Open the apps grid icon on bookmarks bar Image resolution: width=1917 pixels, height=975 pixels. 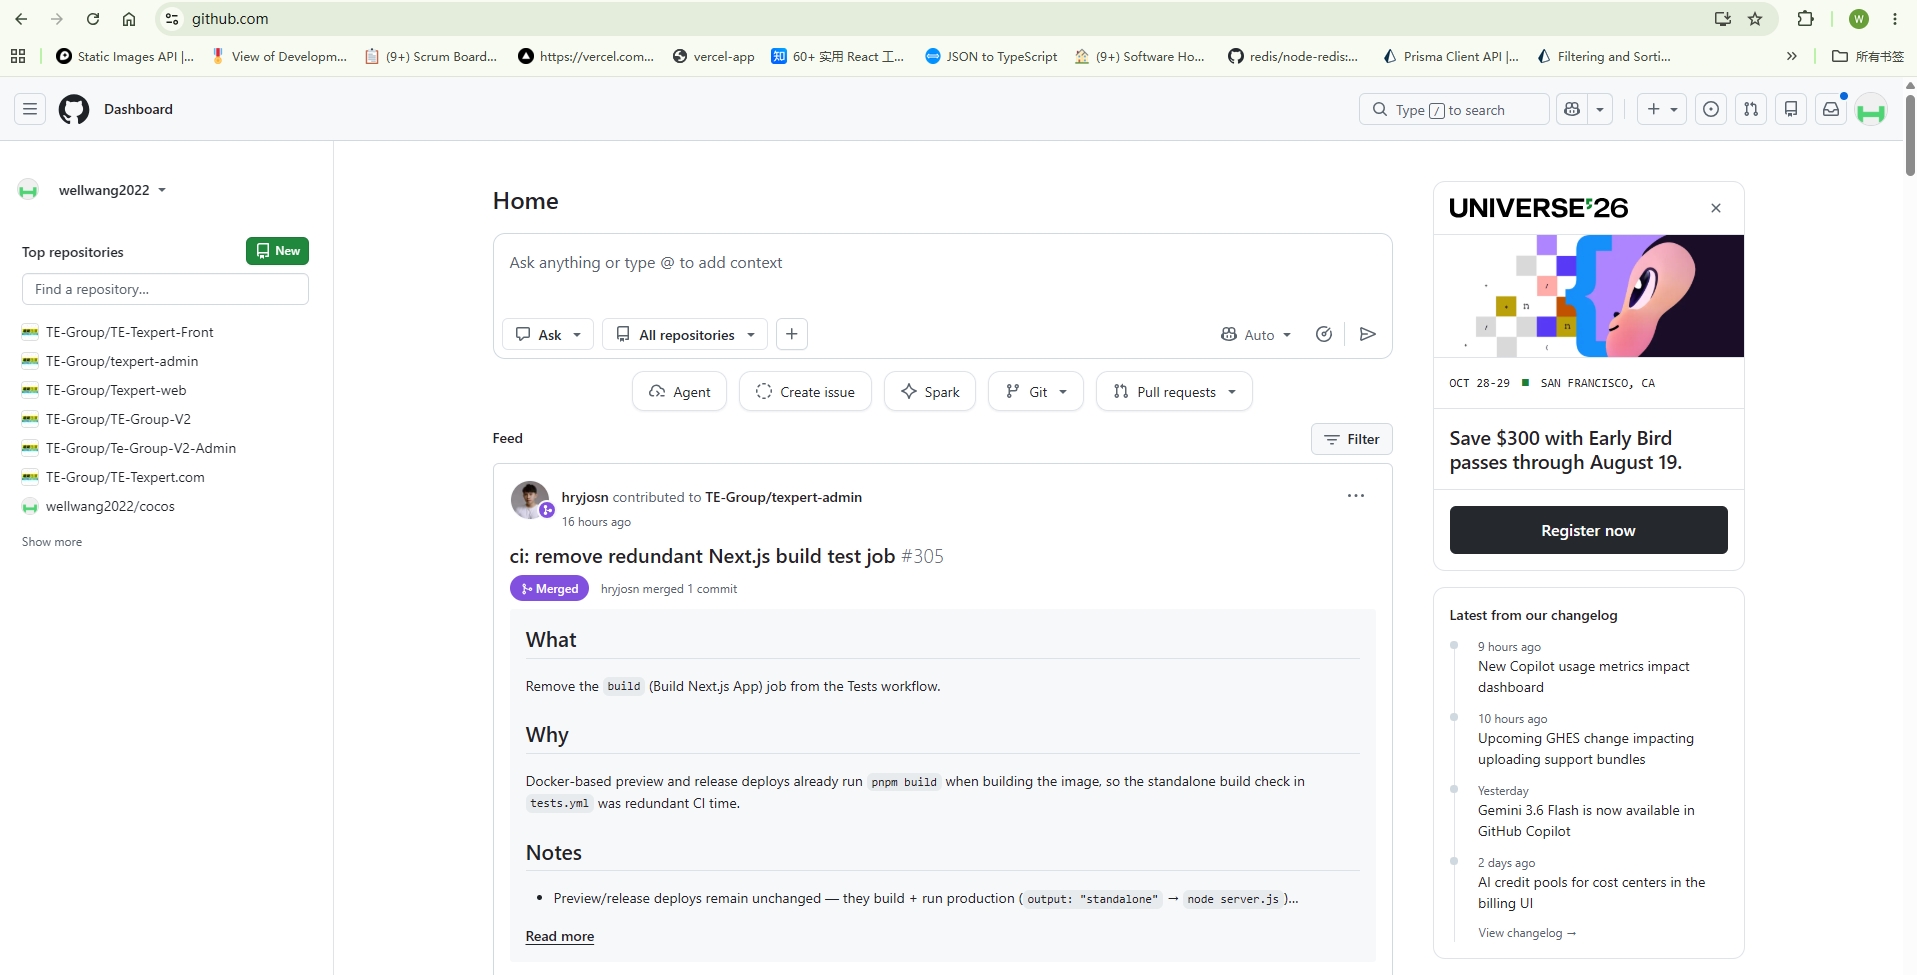[18, 56]
